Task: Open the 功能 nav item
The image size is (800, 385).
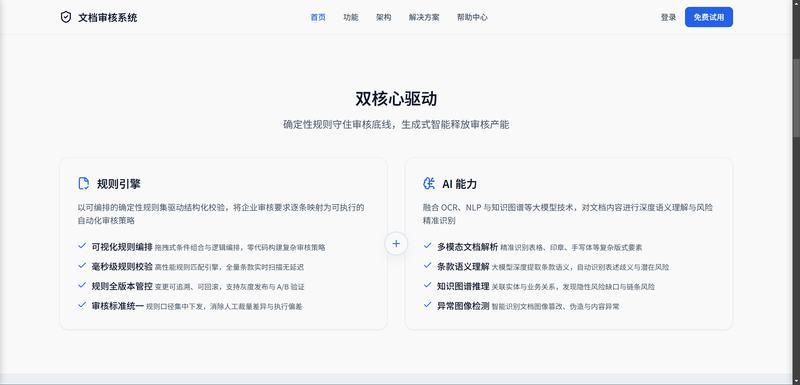Action: point(351,17)
